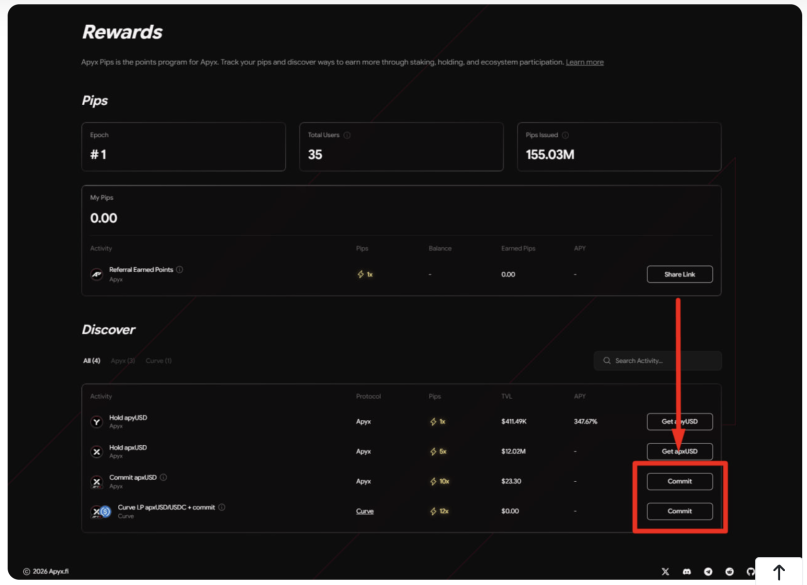Switch to the Curve filter tab
Screen dimensions: 807x585
pyautogui.click(x=157, y=361)
